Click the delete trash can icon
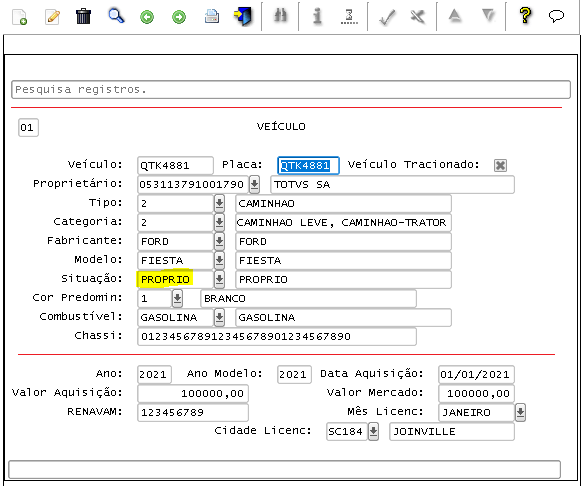Viewport: 583px width, 486px height. (83, 17)
